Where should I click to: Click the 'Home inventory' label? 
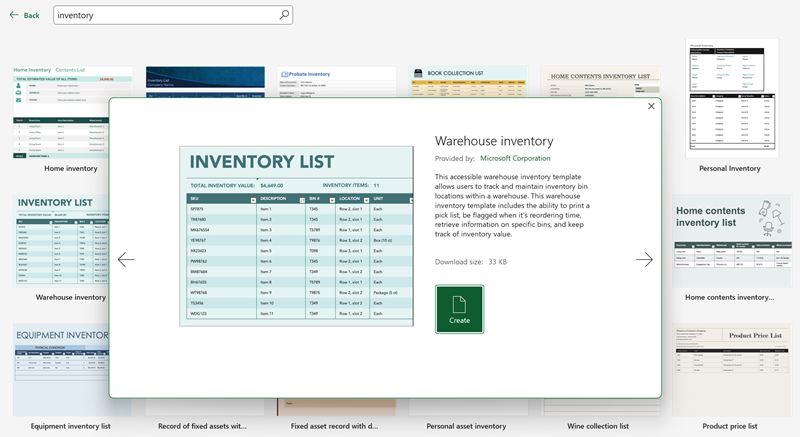tap(70, 168)
